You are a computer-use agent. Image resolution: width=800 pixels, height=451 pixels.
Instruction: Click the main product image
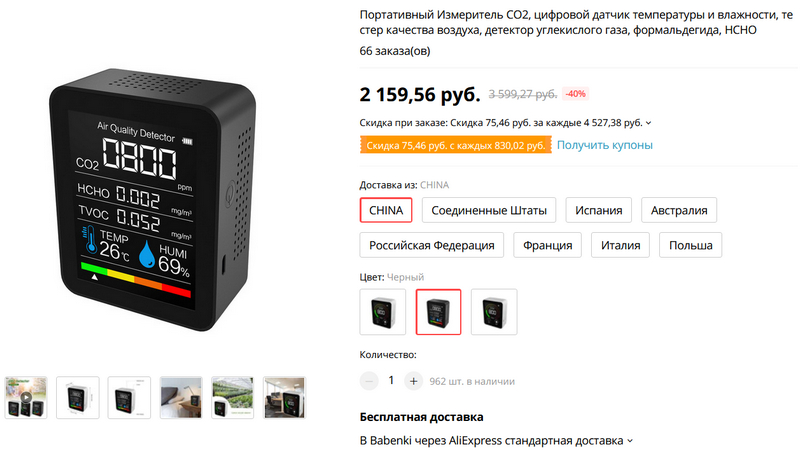153,199
